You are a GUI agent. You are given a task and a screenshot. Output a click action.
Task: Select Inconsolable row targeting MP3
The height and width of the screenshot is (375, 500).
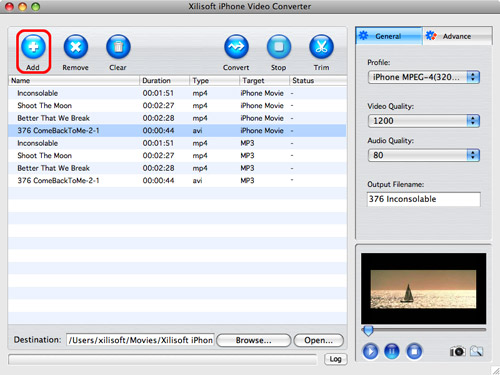(177, 143)
